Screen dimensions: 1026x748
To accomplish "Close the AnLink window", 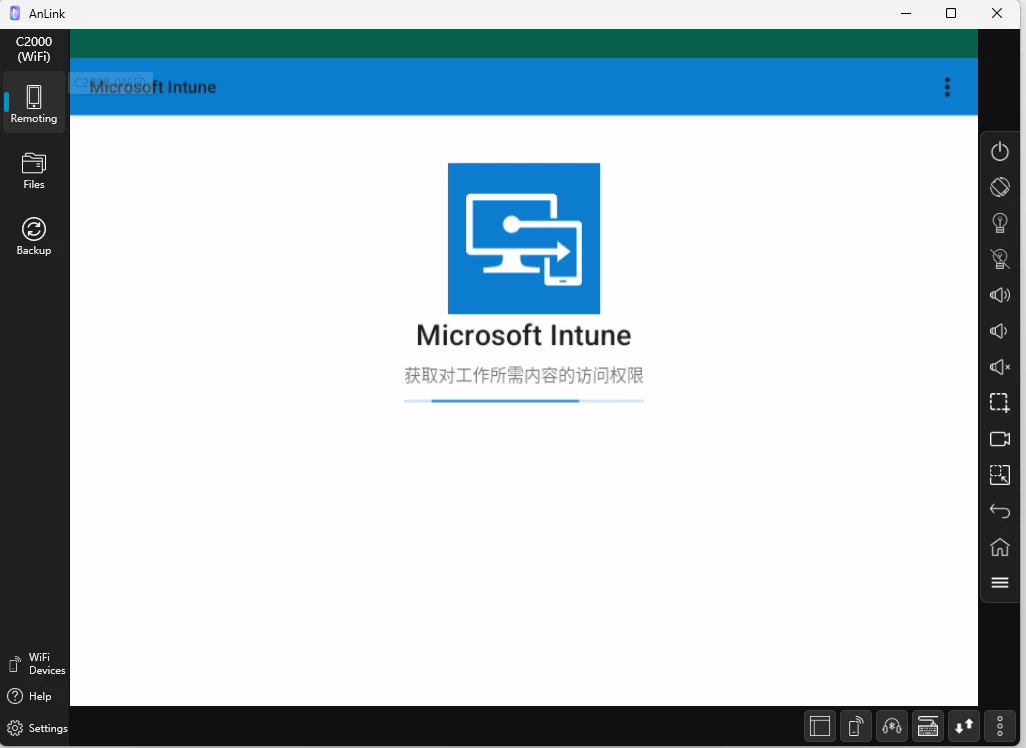I will click(997, 13).
